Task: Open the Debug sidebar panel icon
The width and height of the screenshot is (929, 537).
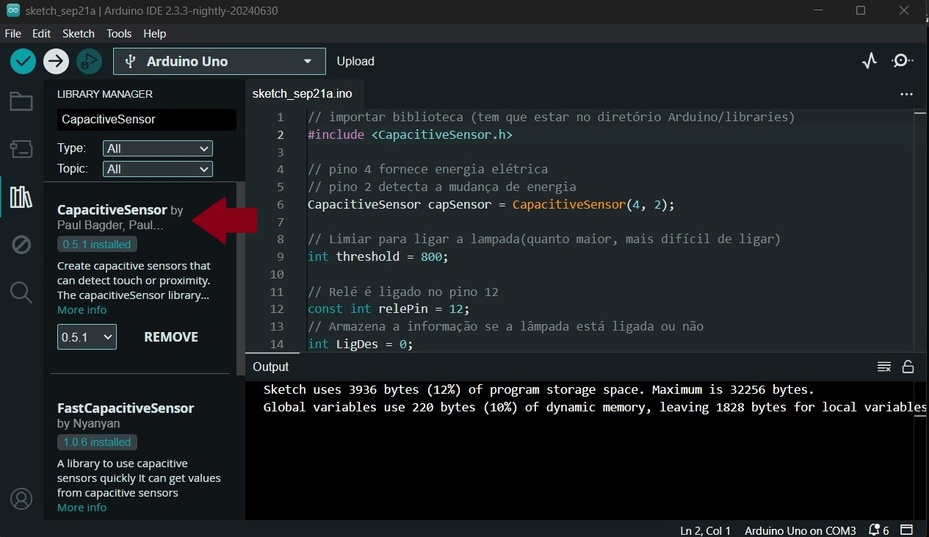Action: pos(21,244)
